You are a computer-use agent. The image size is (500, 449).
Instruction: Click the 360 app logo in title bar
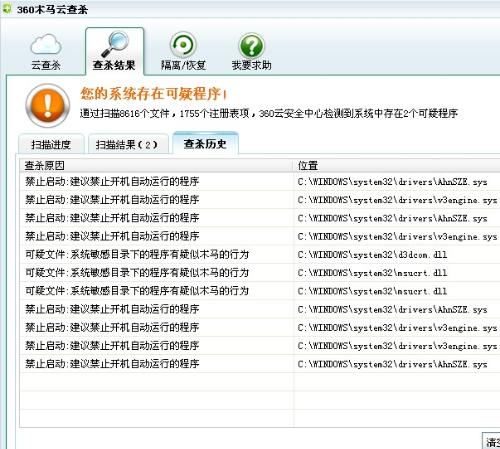click(7, 9)
